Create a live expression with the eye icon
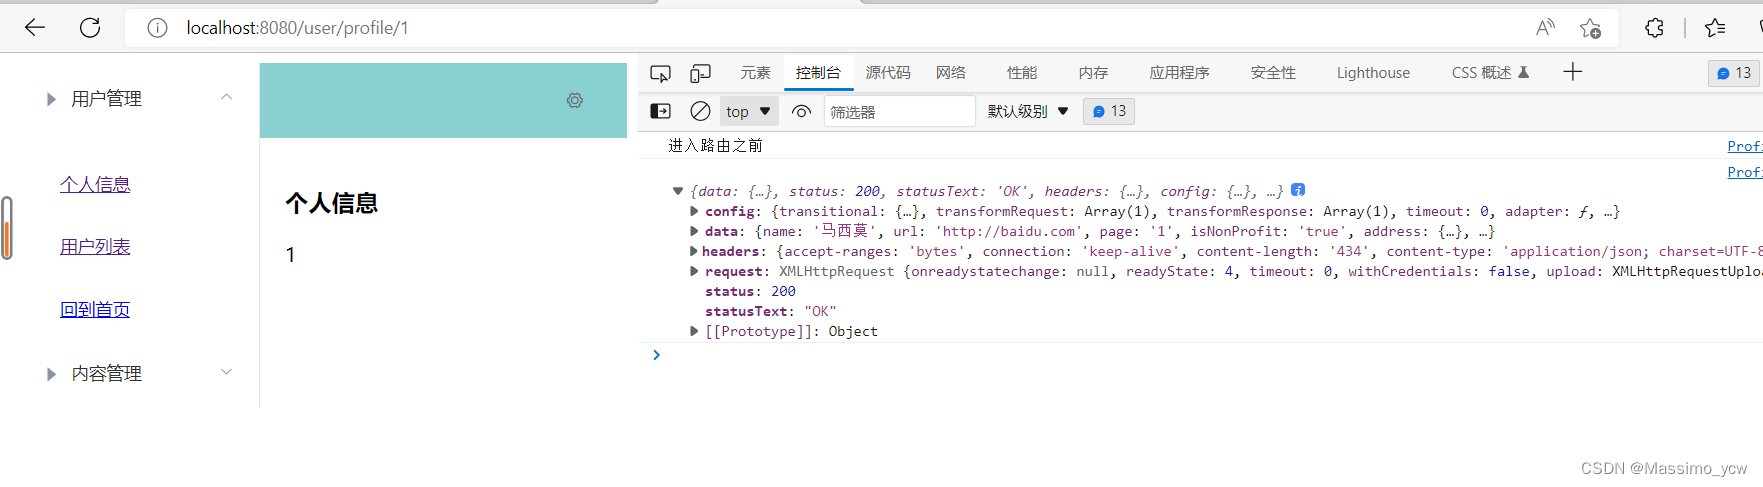 801,111
